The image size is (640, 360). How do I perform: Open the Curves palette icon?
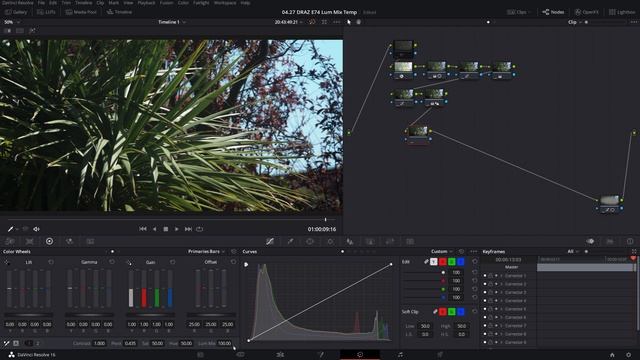tap(270, 241)
